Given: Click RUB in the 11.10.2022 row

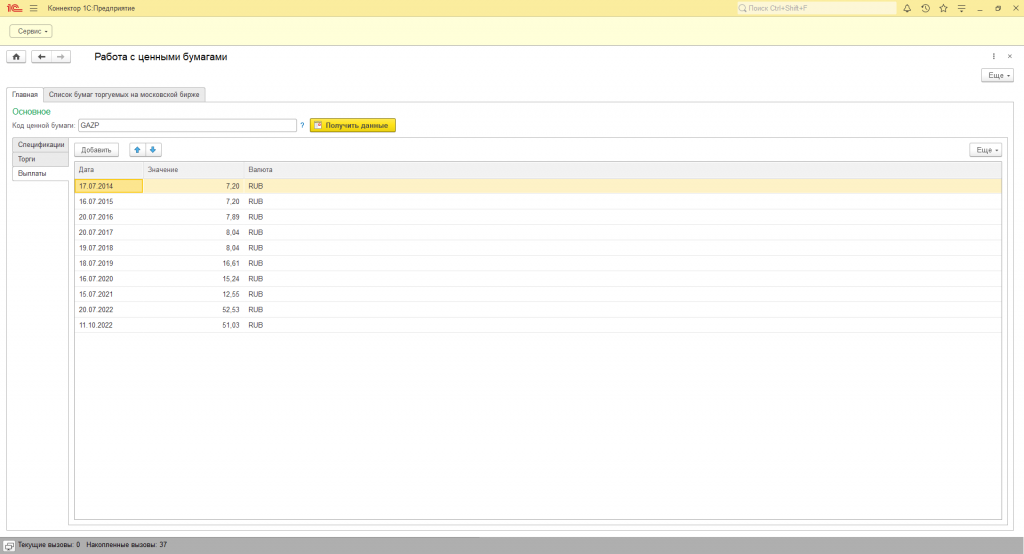Looking at the screenshot, I should (255, 325).
